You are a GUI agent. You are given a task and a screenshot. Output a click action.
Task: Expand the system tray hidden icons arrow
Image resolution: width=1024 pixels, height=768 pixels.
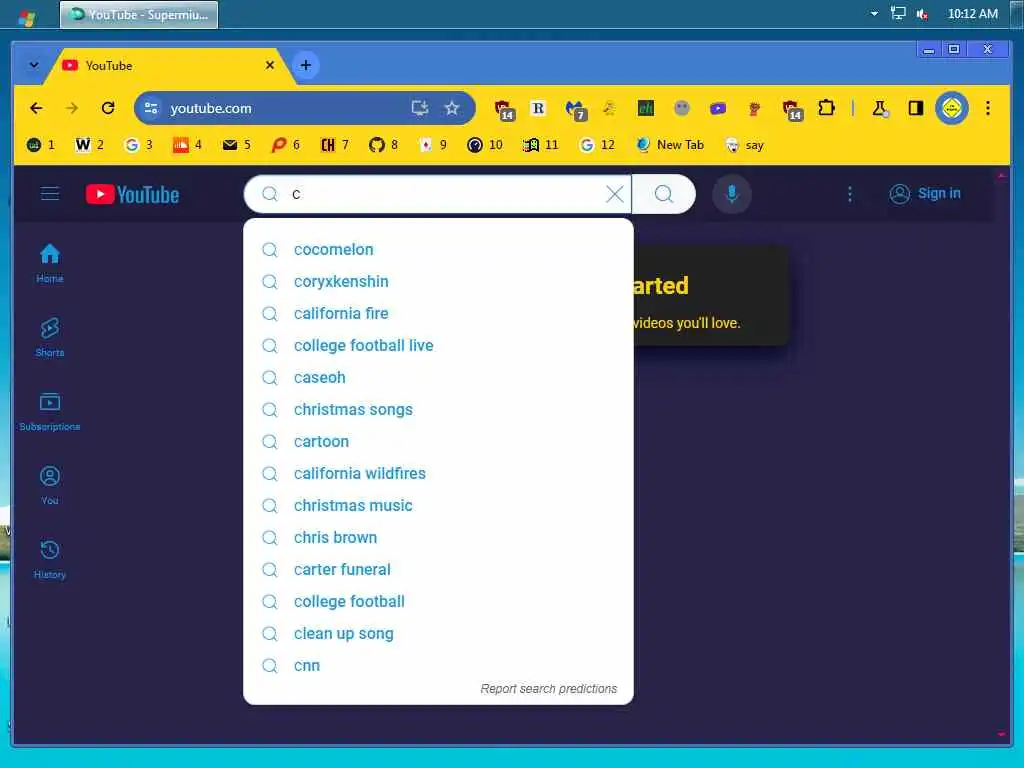pos(874,14)
